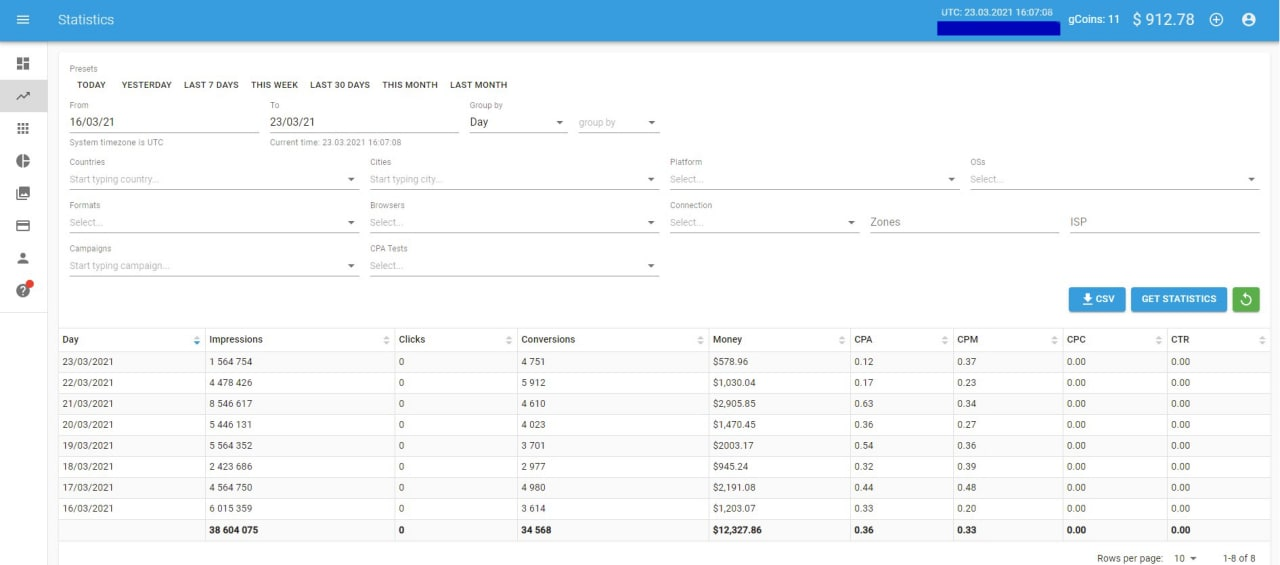Viewport: 1280px width, 565px height.
Task: Select the YESTERDAY preset
Action: [x=146, y=85]
